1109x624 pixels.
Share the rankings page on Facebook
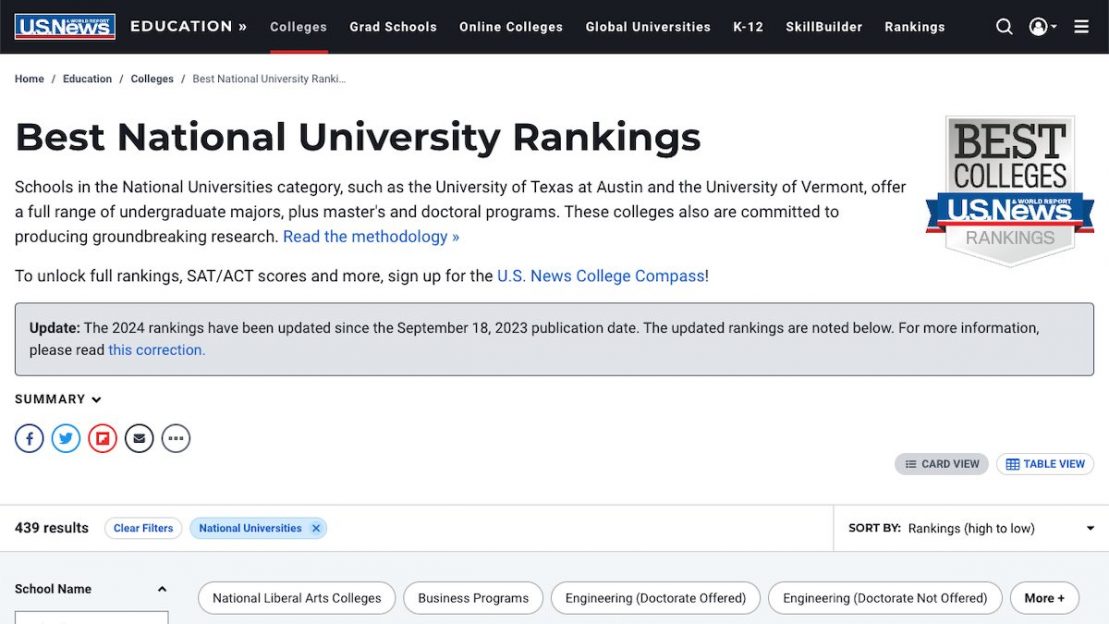(x=29, y=438)
